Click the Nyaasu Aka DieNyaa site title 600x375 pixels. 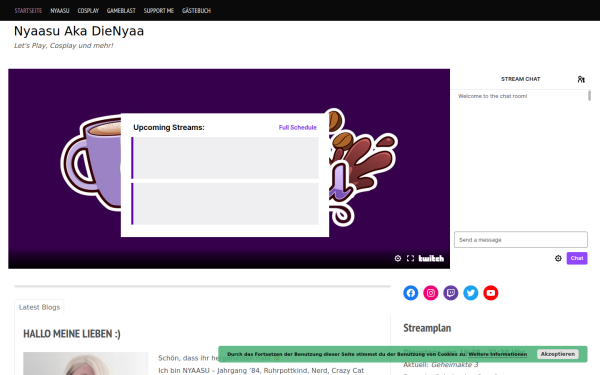coord(79,31)
